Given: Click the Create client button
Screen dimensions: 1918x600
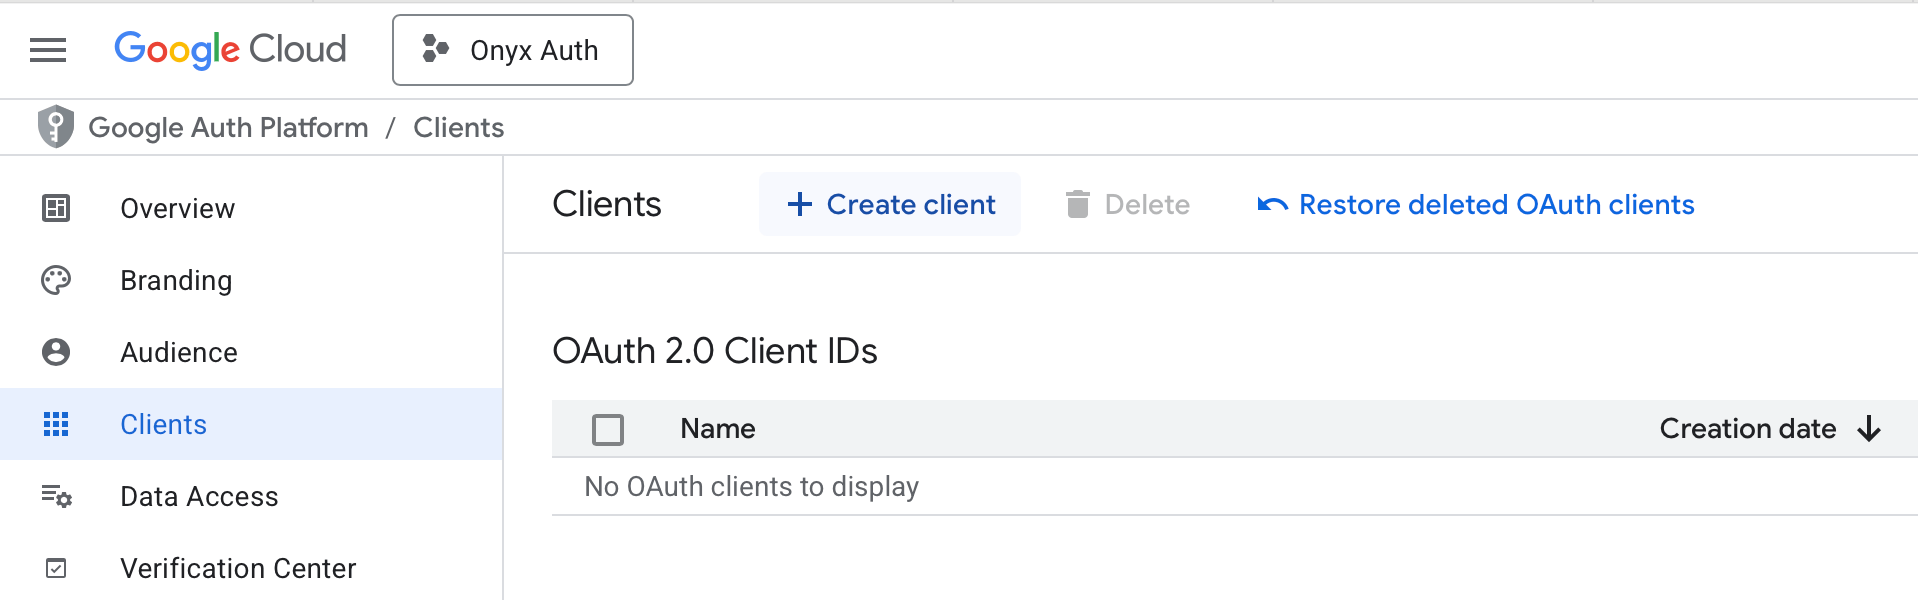Looking at the screenshot, I should point(890,204).
